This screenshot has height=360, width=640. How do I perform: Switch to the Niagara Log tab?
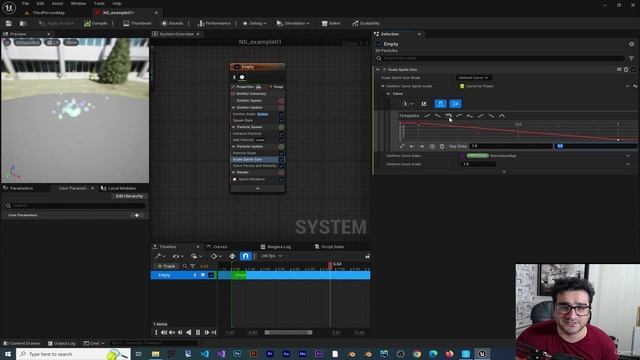coord(276,247)
